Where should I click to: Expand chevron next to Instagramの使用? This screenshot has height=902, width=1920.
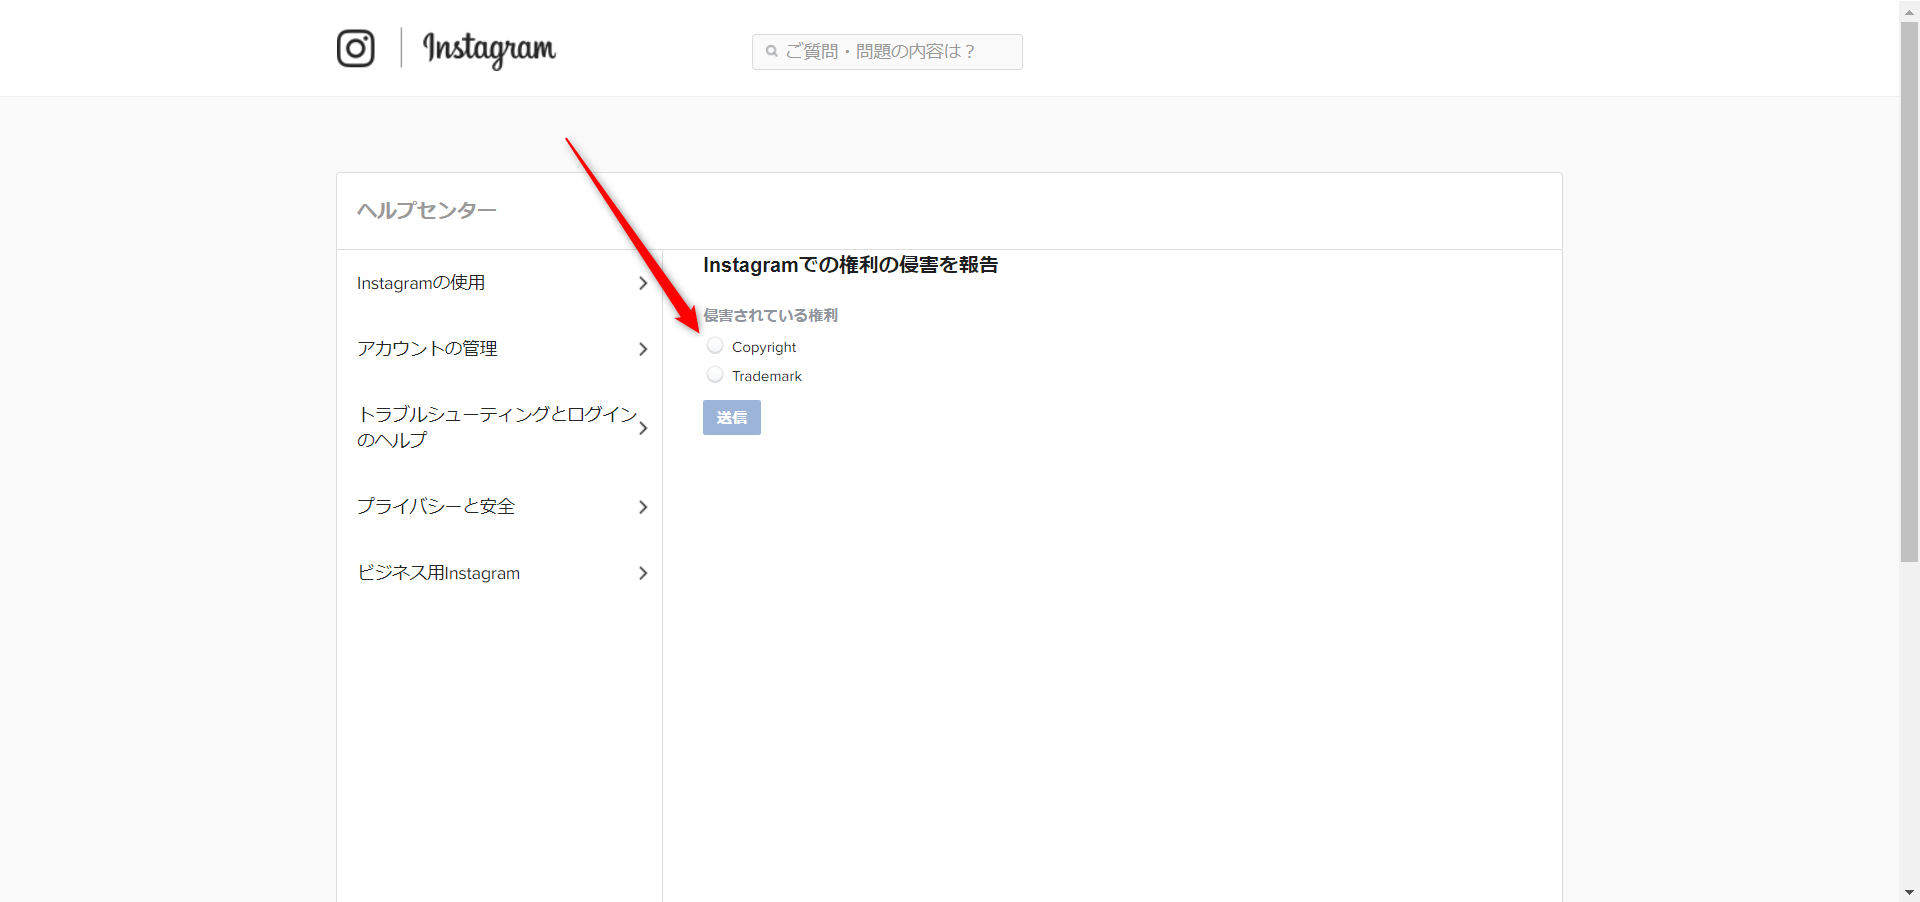643,283
